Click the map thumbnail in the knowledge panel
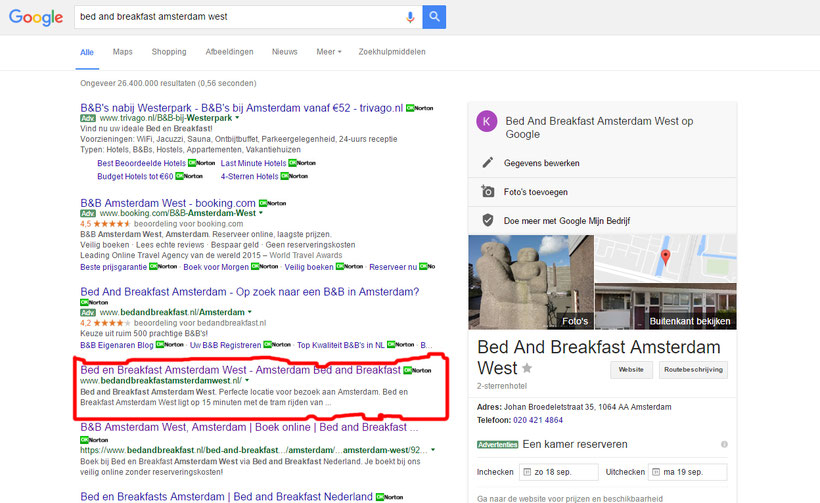The height and width of the screenshot is (503, 820). (x=665, y=258)
